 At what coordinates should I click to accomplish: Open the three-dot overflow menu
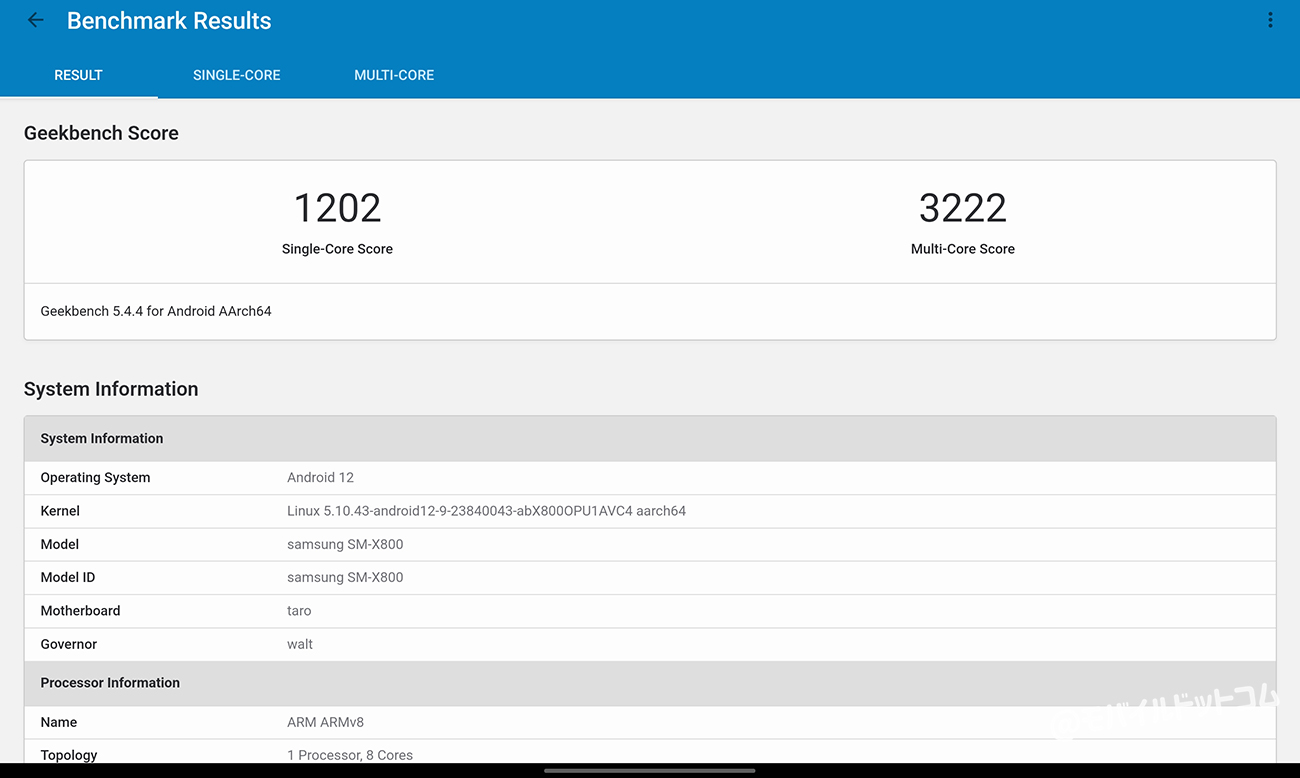pos(1270,20)
